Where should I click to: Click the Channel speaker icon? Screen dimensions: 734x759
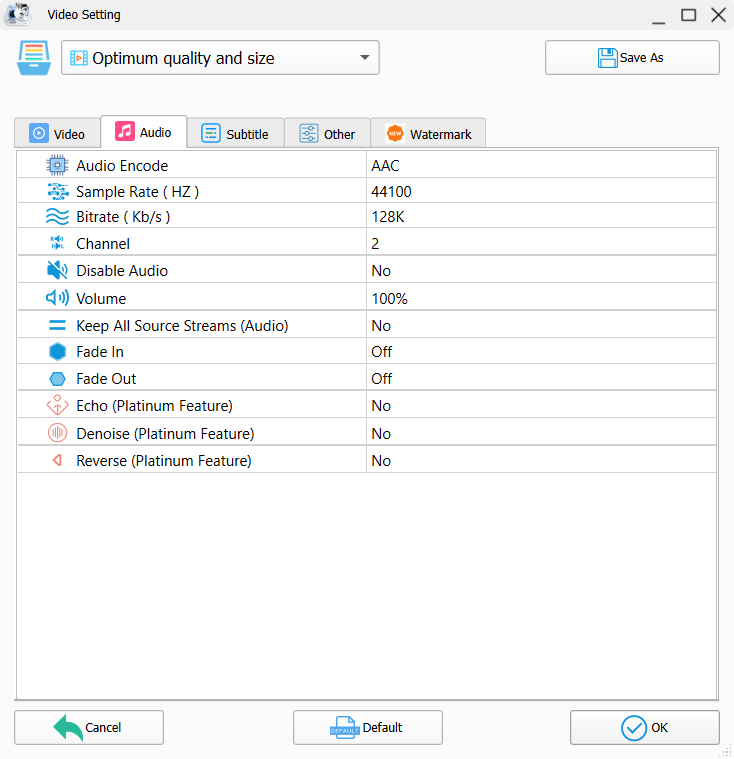57,243
